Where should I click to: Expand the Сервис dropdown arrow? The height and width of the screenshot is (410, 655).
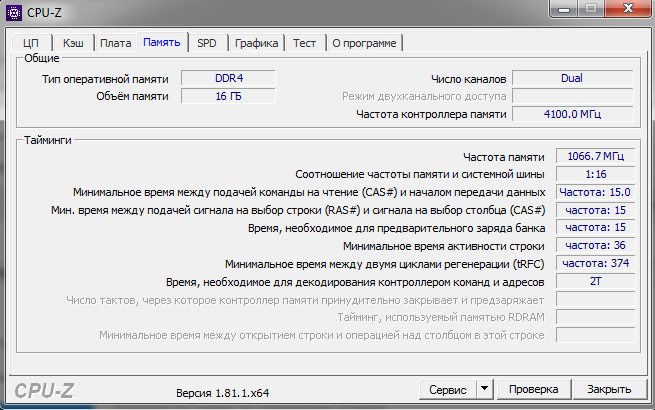[485, 390]
